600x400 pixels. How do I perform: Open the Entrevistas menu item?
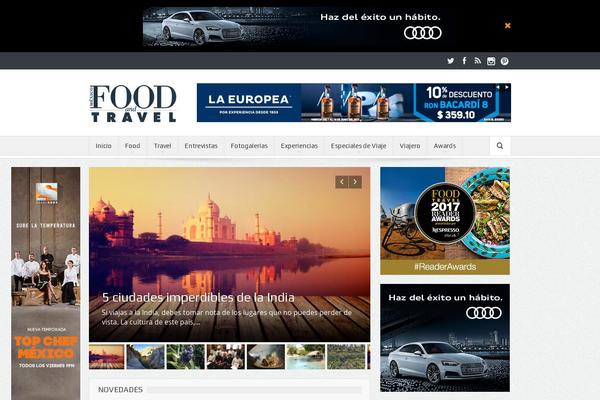click(201, 146)
